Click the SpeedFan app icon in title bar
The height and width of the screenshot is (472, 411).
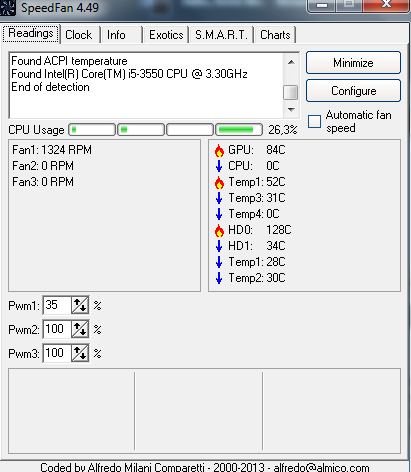click(8, 7)
